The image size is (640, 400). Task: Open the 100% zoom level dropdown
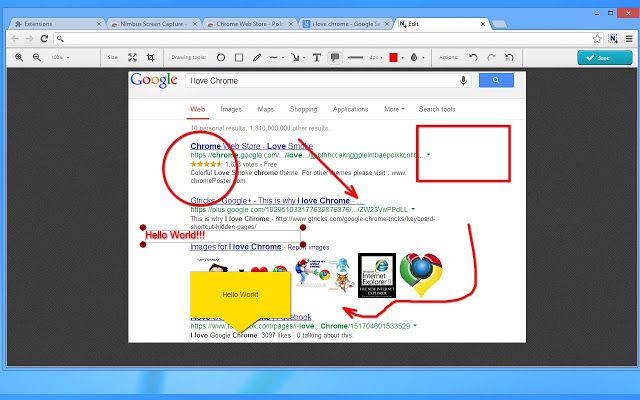60,58
